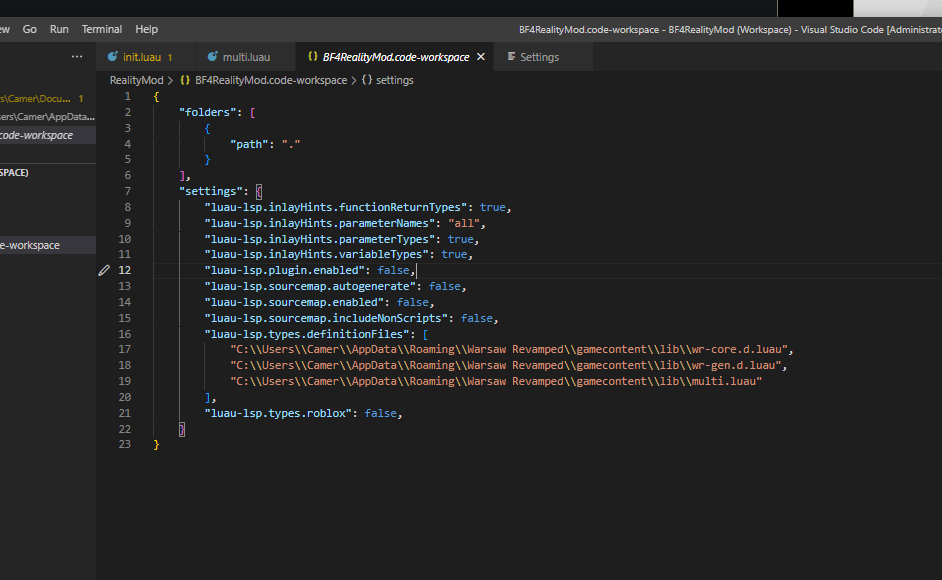942x580 pixels.
Task: Click the pencil icon beside line 12
Action: (x=104, y=270)
